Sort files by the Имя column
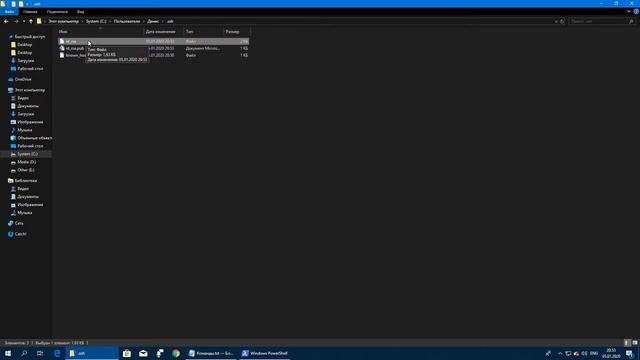640x360 pixels. click(x=100, y=31)
